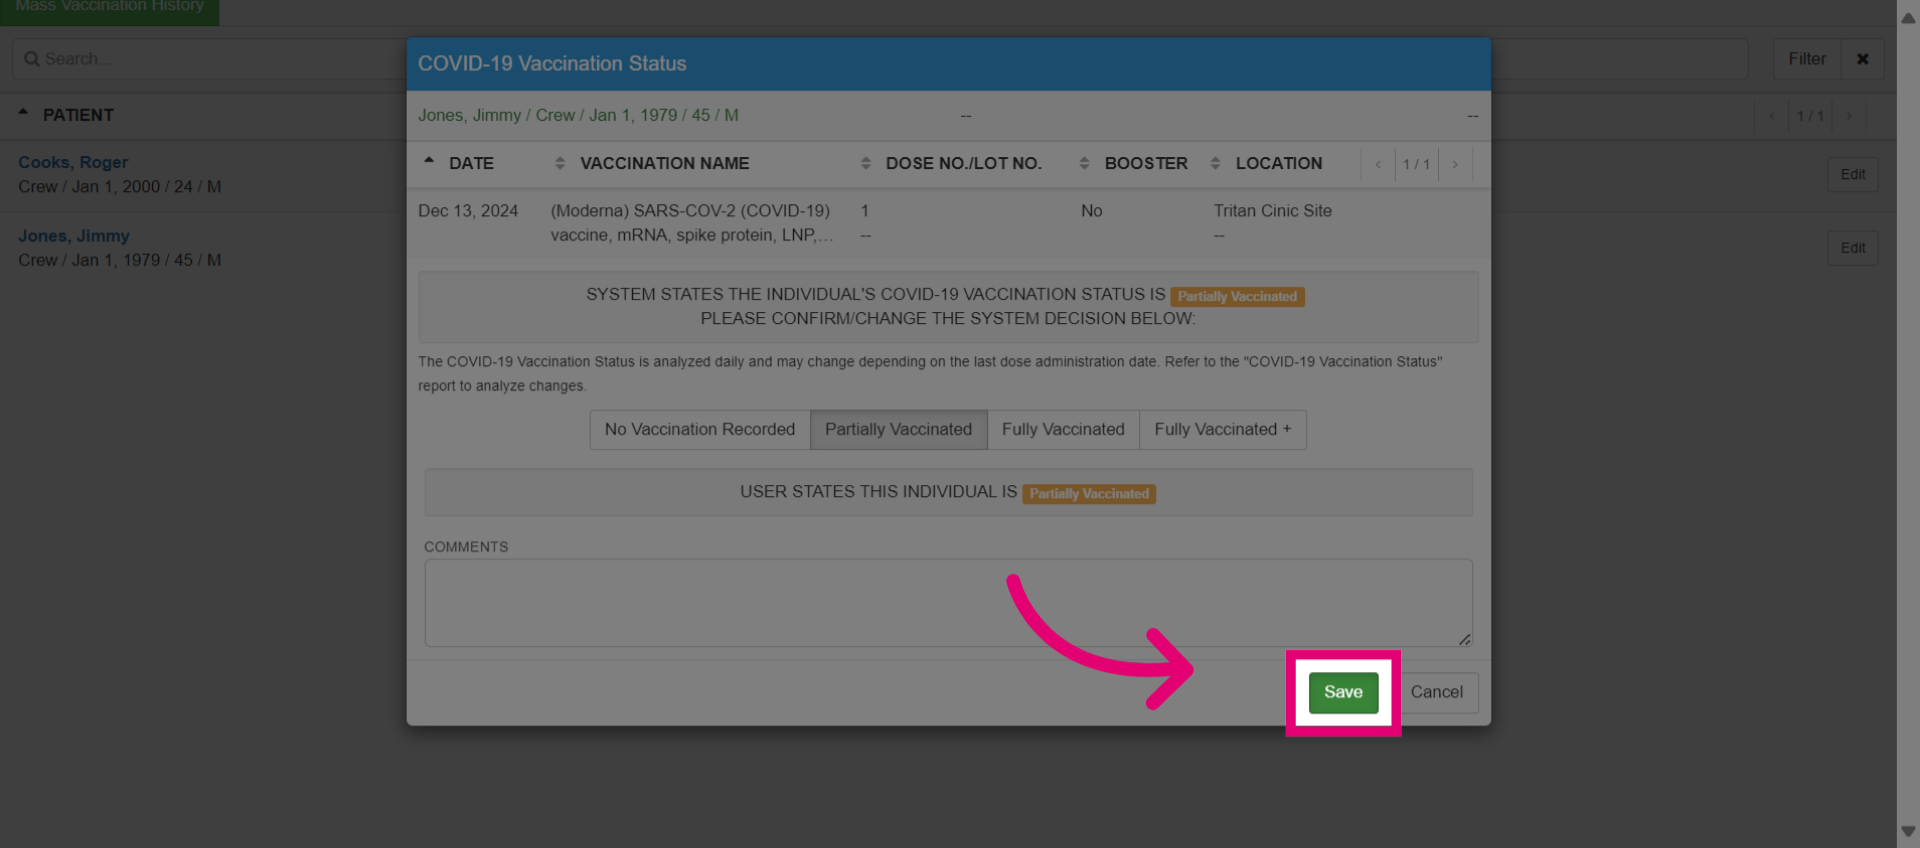Open Jones, Jimmy patient link in list
Image resolution: width=1920 pixels, height=848 pixels.
74,236
